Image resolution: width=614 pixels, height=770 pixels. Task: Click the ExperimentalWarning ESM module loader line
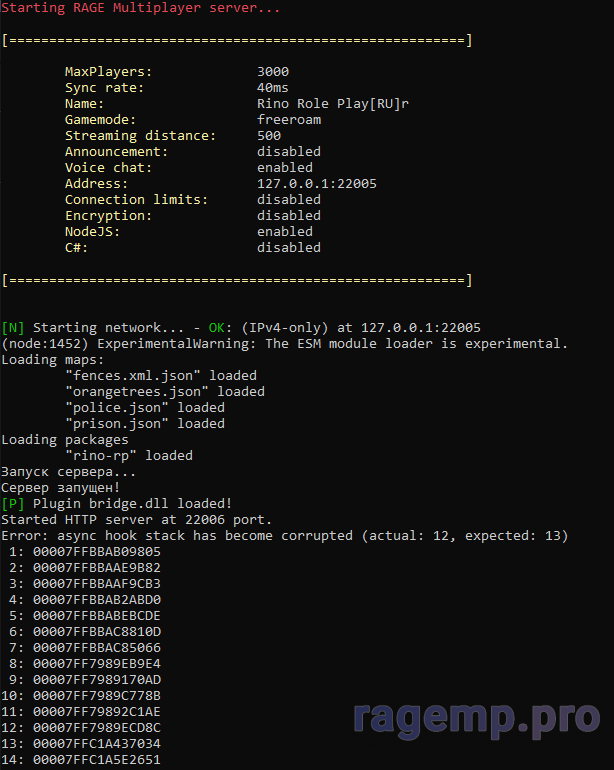click(285, 344)
